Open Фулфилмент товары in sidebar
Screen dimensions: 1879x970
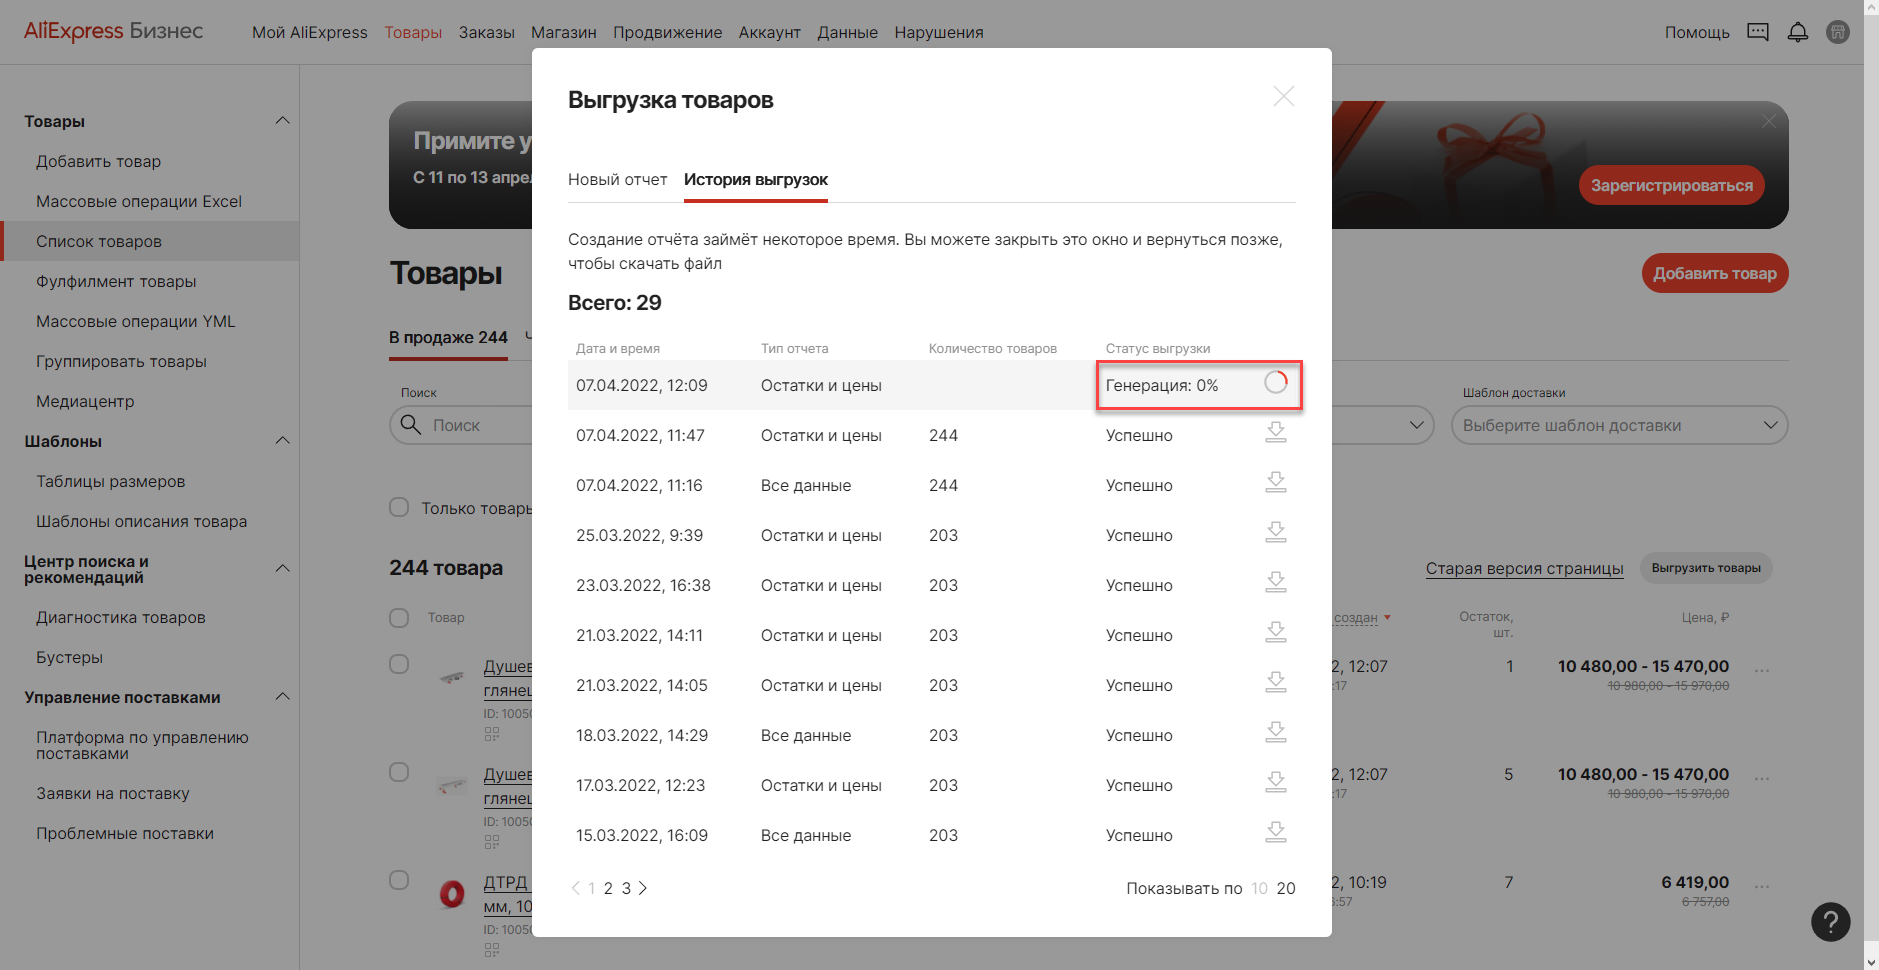(116, 281)
